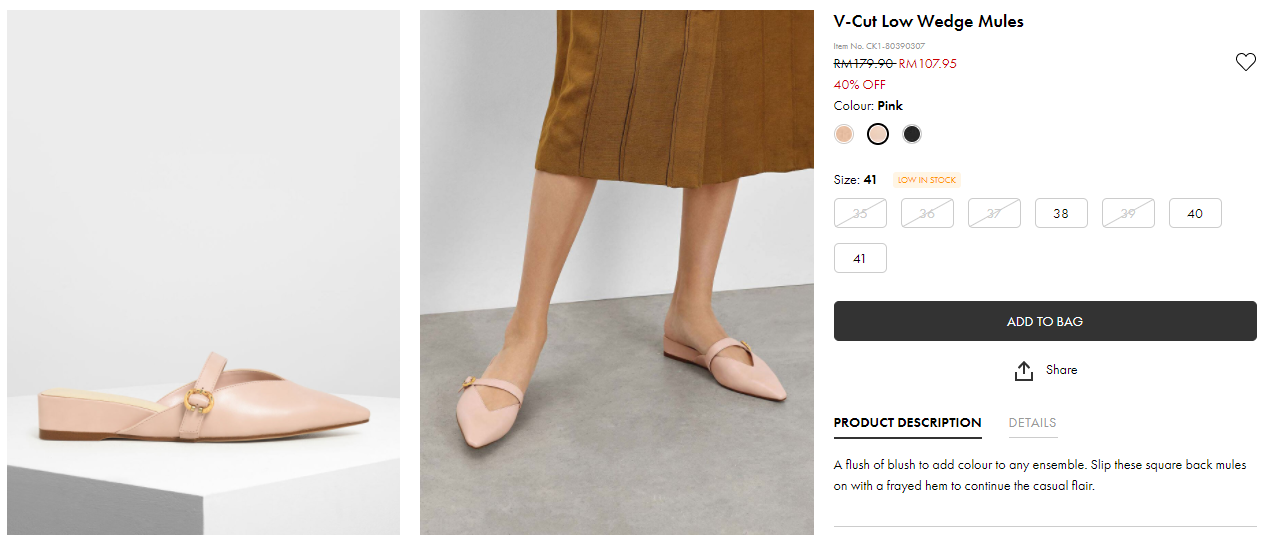The width and height of the screenshot is (1271, 546).
Task: Open the side-view shoe photo on white block
Action: pyautogui.click(x=204, y=272)
